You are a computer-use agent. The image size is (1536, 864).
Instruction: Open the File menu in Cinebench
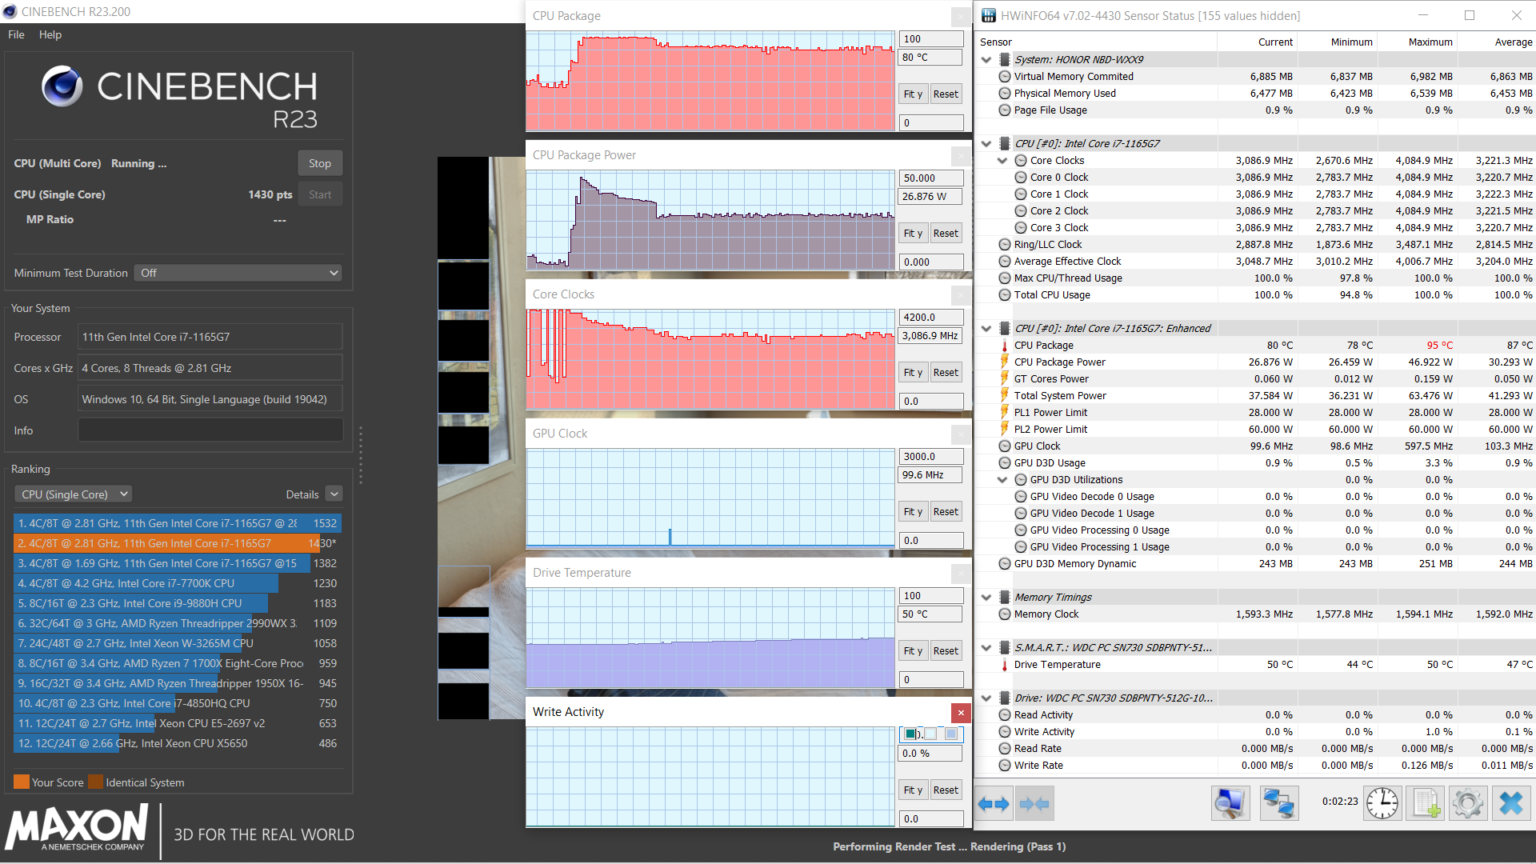click(16, 34)
